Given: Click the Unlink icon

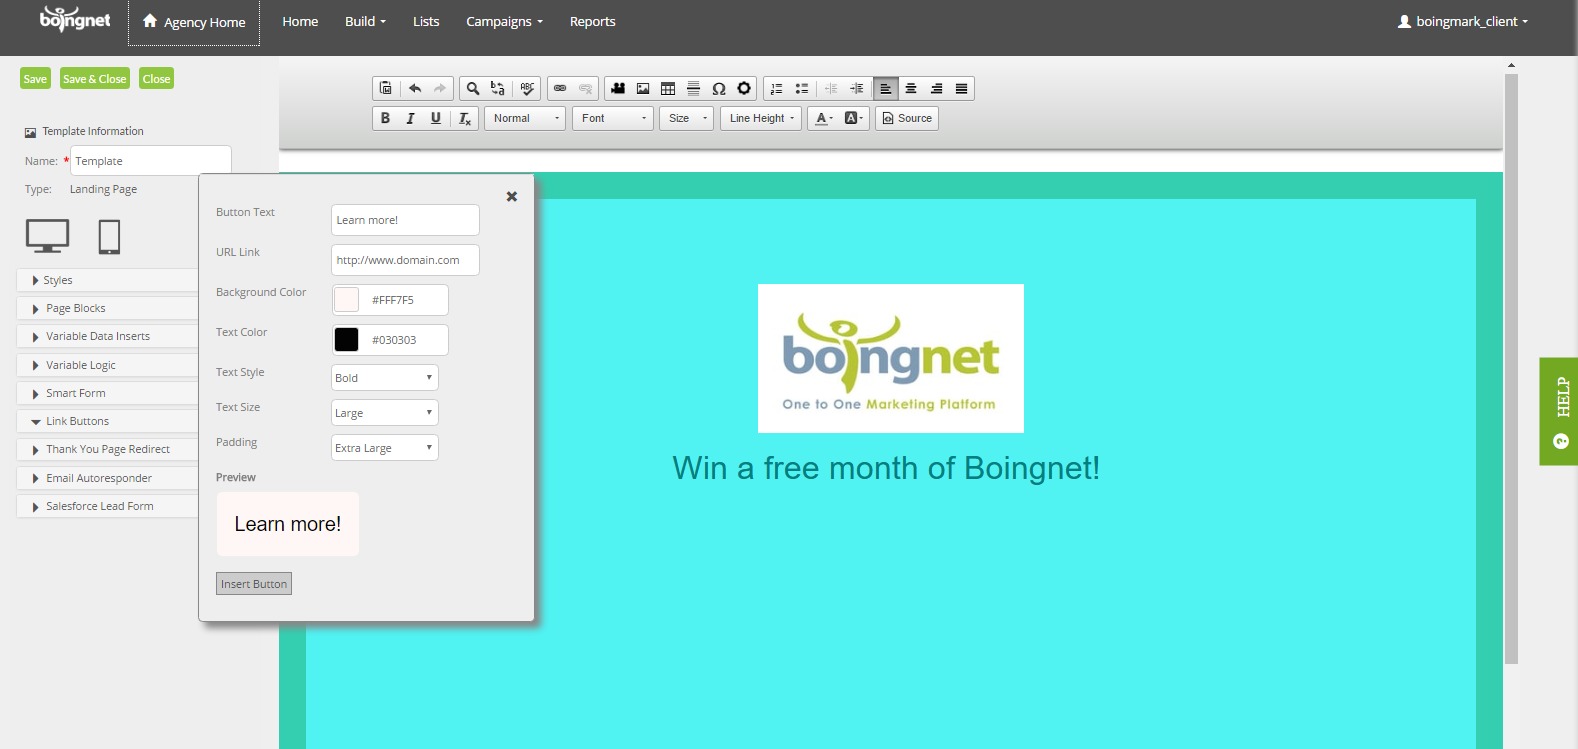Looking at the screenshot, I should pyautogui.click(x=585, y=89).
